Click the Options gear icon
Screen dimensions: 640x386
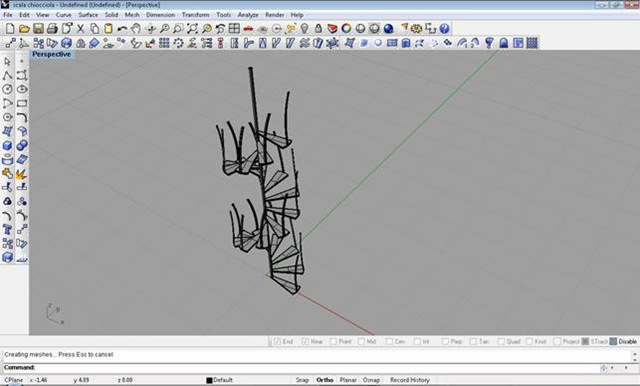pos(416,29)
